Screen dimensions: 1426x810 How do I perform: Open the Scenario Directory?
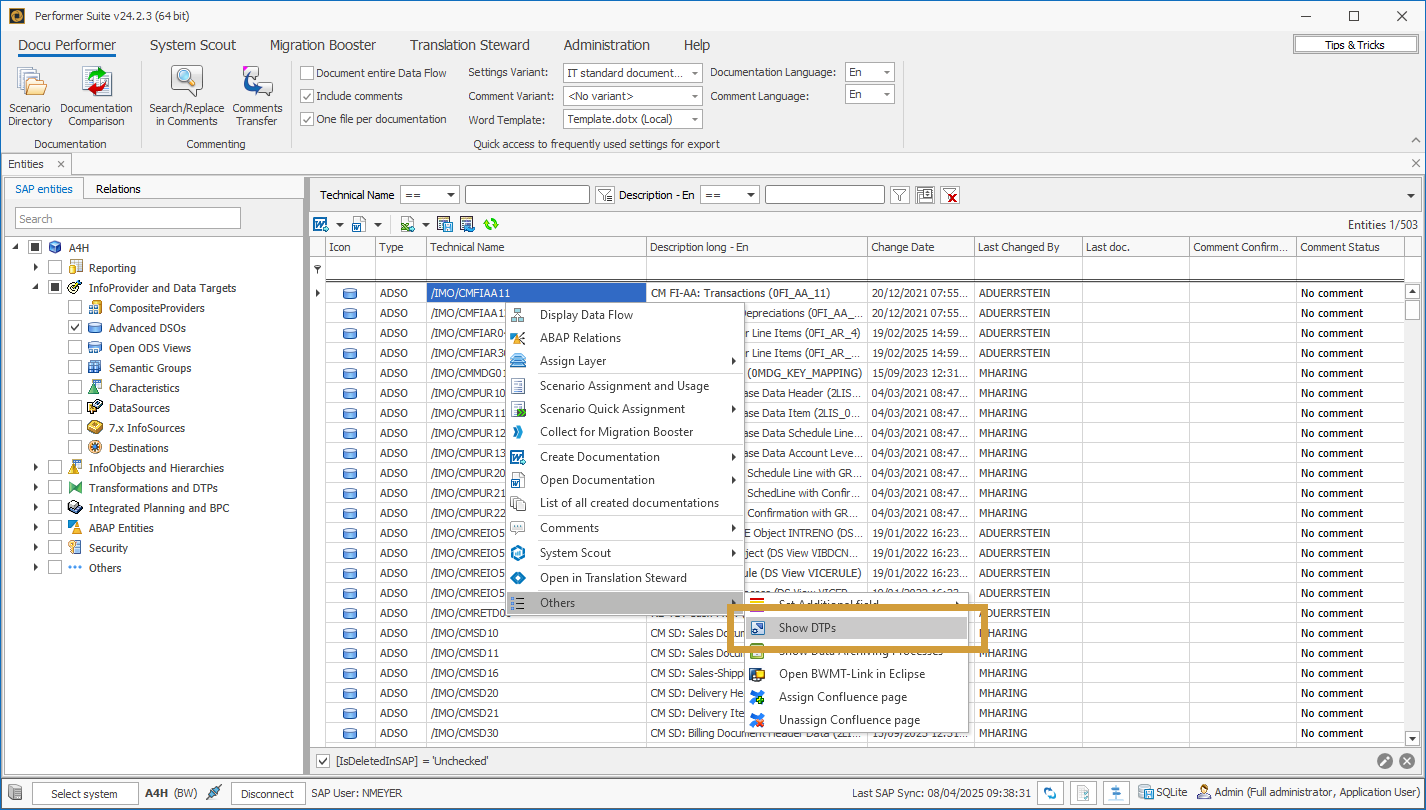30,97
